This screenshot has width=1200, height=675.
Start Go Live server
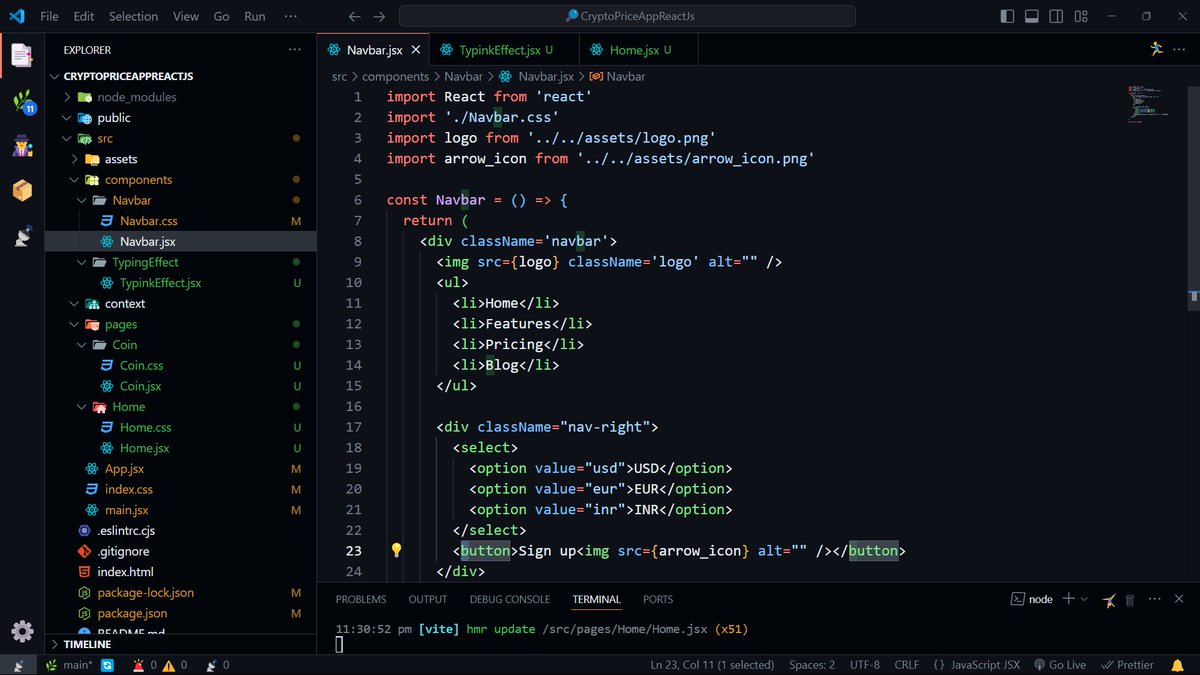click(x=1060, y=665)
